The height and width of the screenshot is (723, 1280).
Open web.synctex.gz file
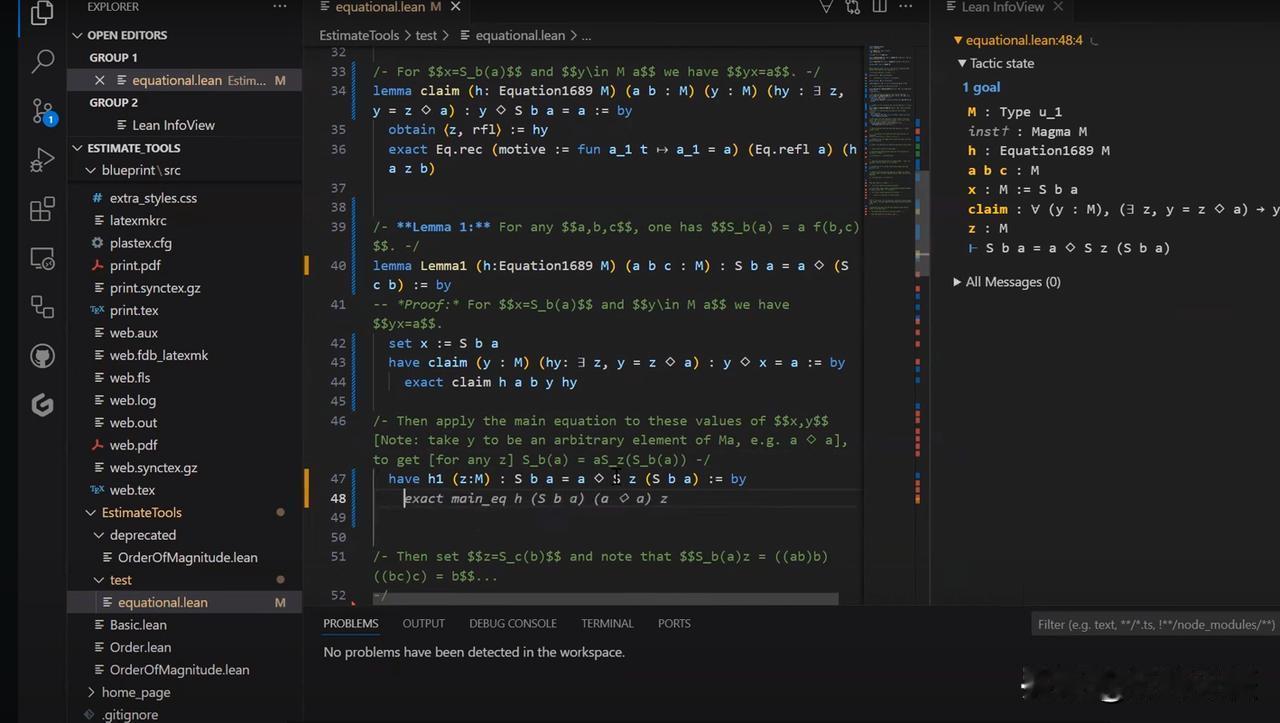(x=153, y=467)
